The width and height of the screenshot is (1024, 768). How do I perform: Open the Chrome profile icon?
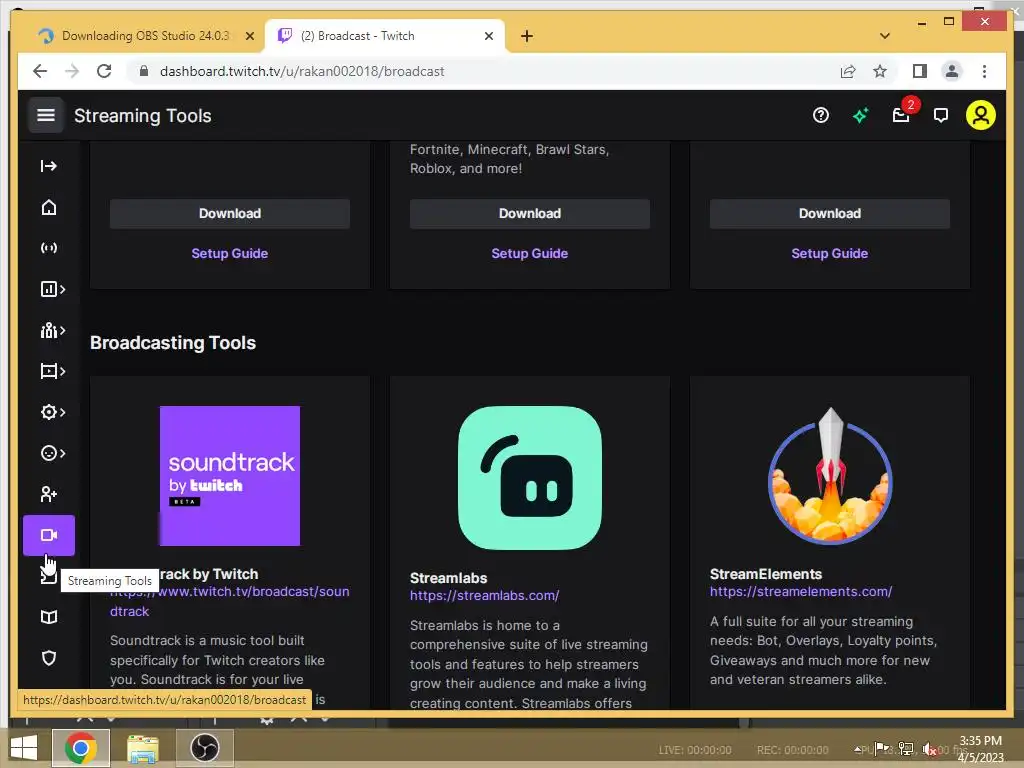coord(952,71)
